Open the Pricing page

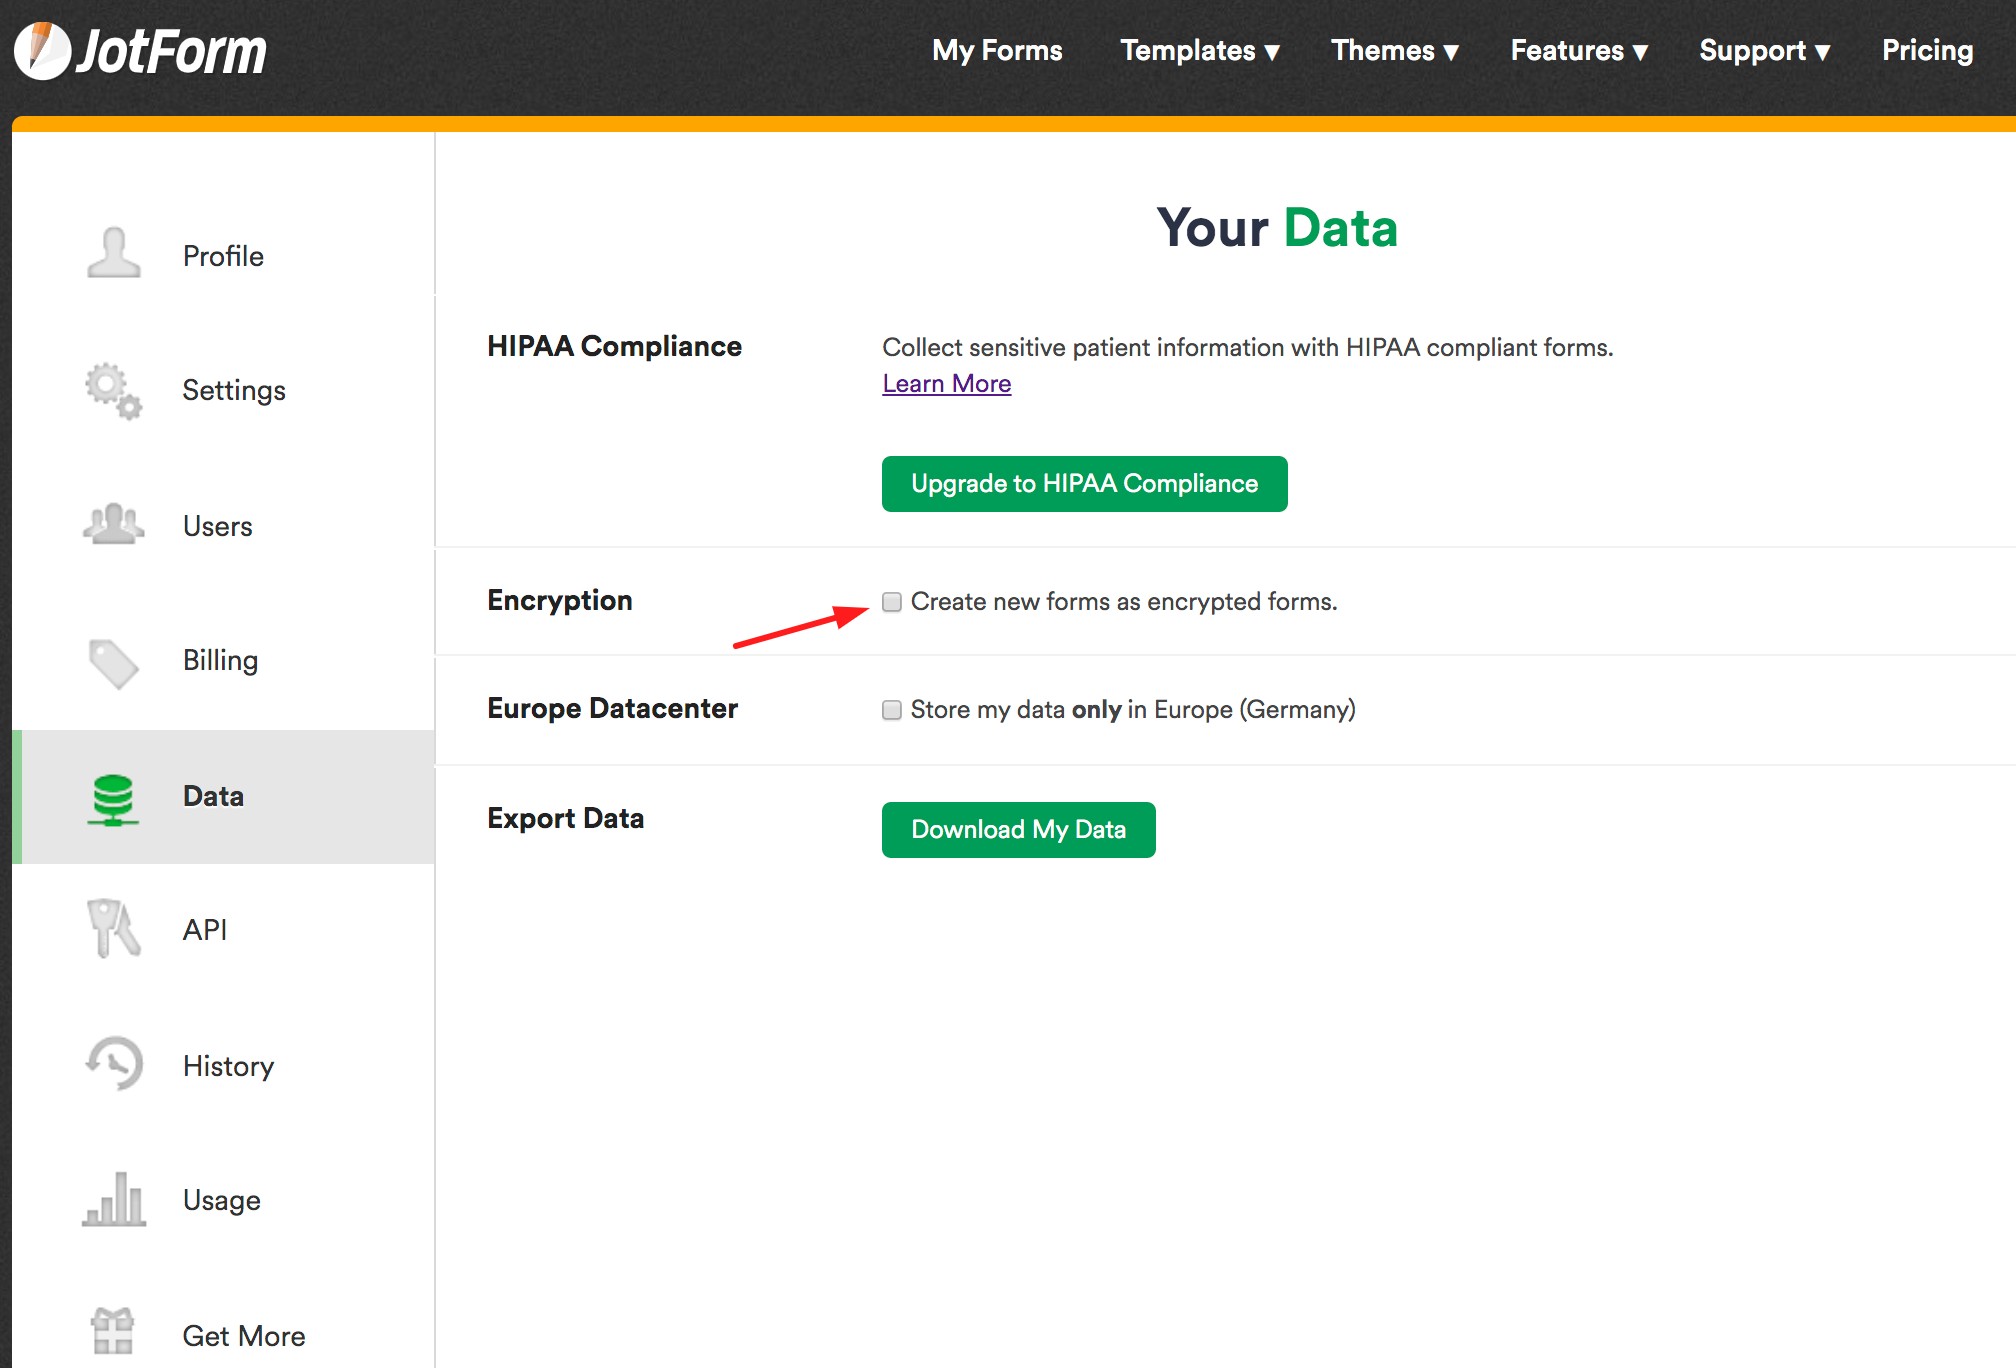1927,50
